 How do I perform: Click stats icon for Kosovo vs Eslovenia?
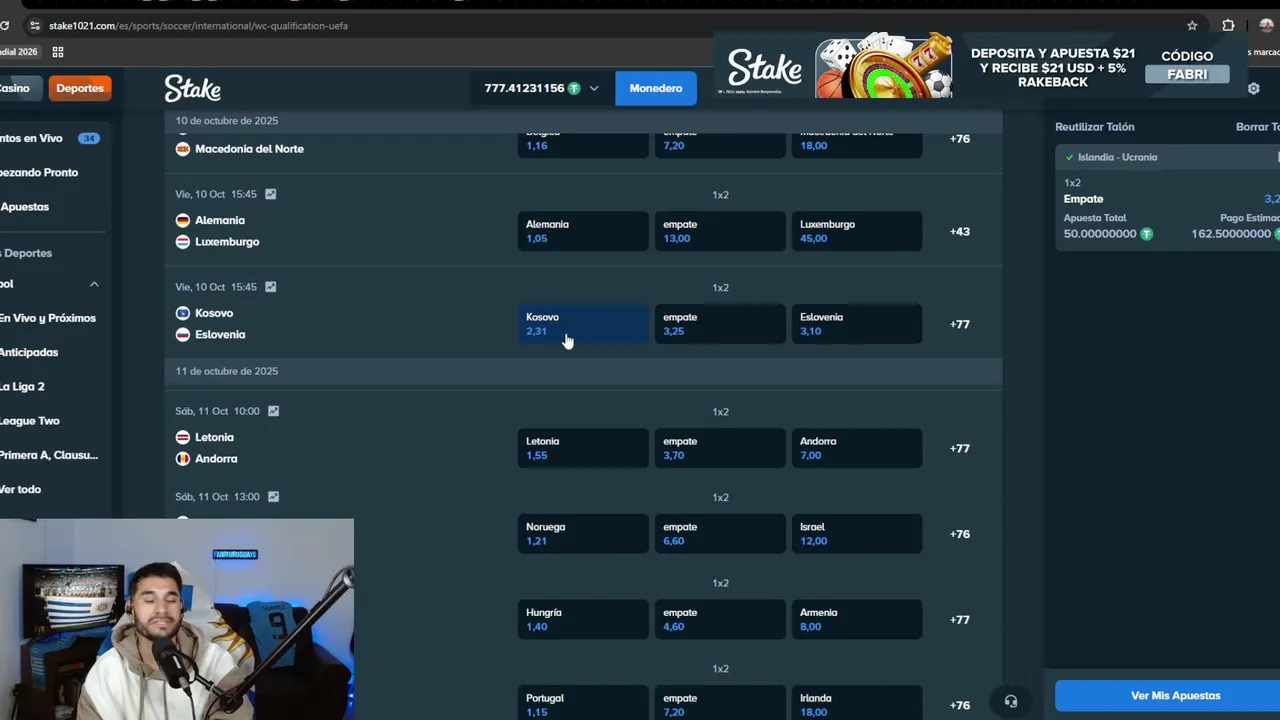point(271,287)
